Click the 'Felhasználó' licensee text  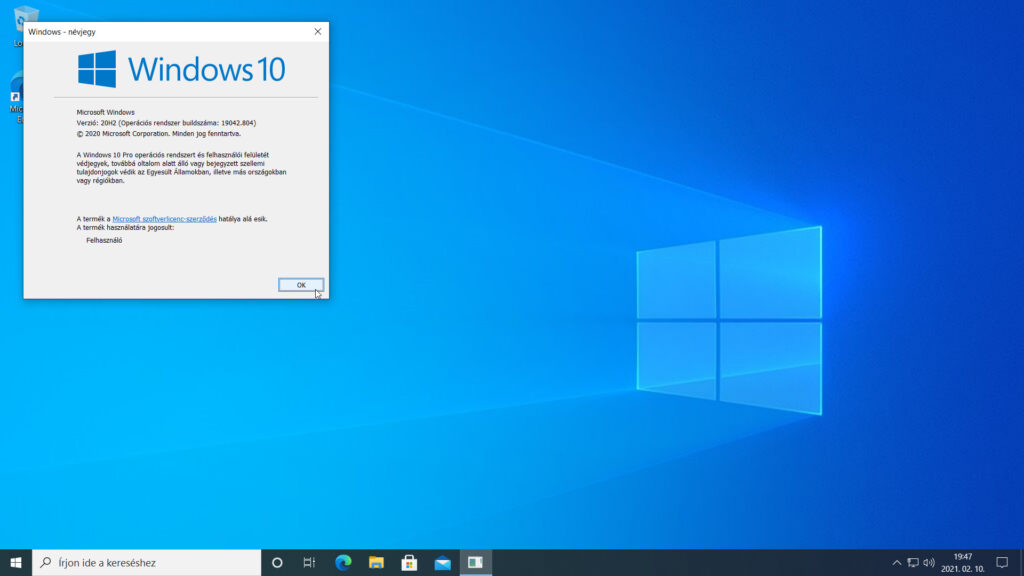(x=104, y=240)
